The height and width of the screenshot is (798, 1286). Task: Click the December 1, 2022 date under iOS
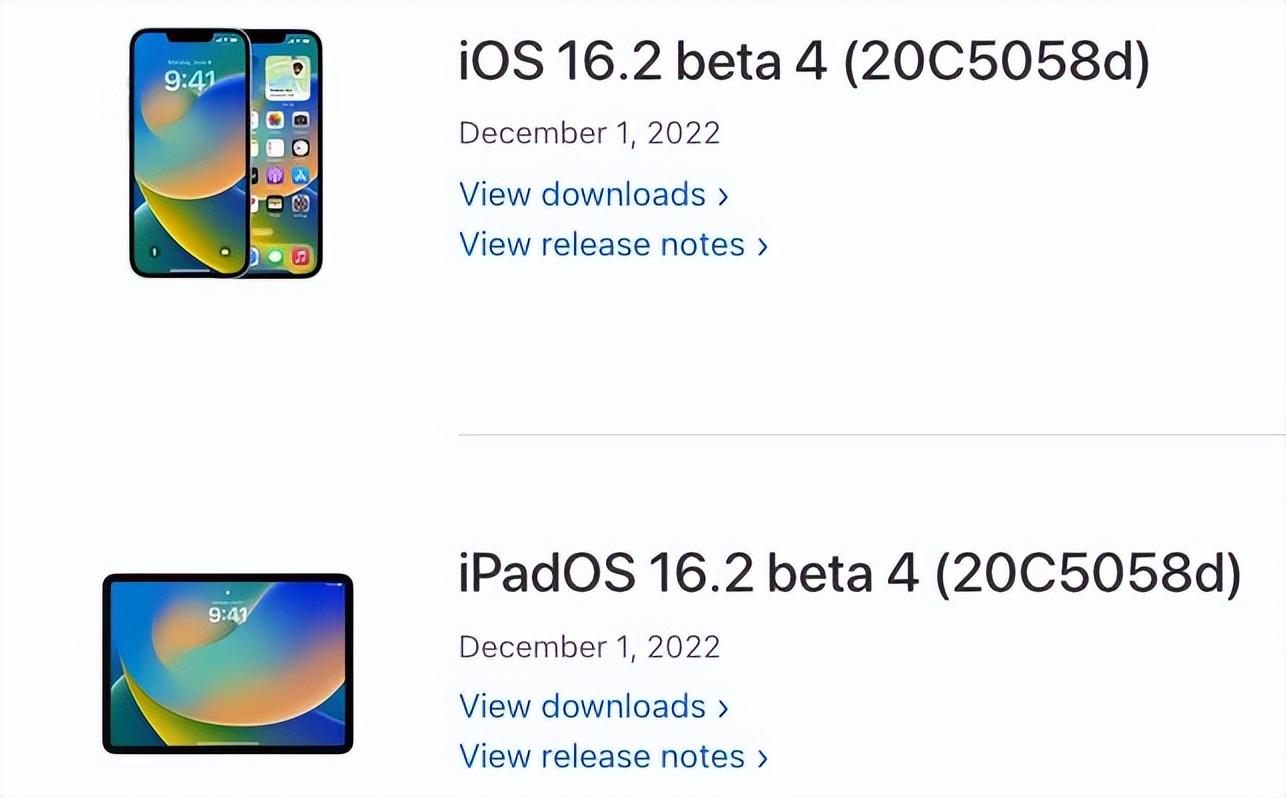588,132
